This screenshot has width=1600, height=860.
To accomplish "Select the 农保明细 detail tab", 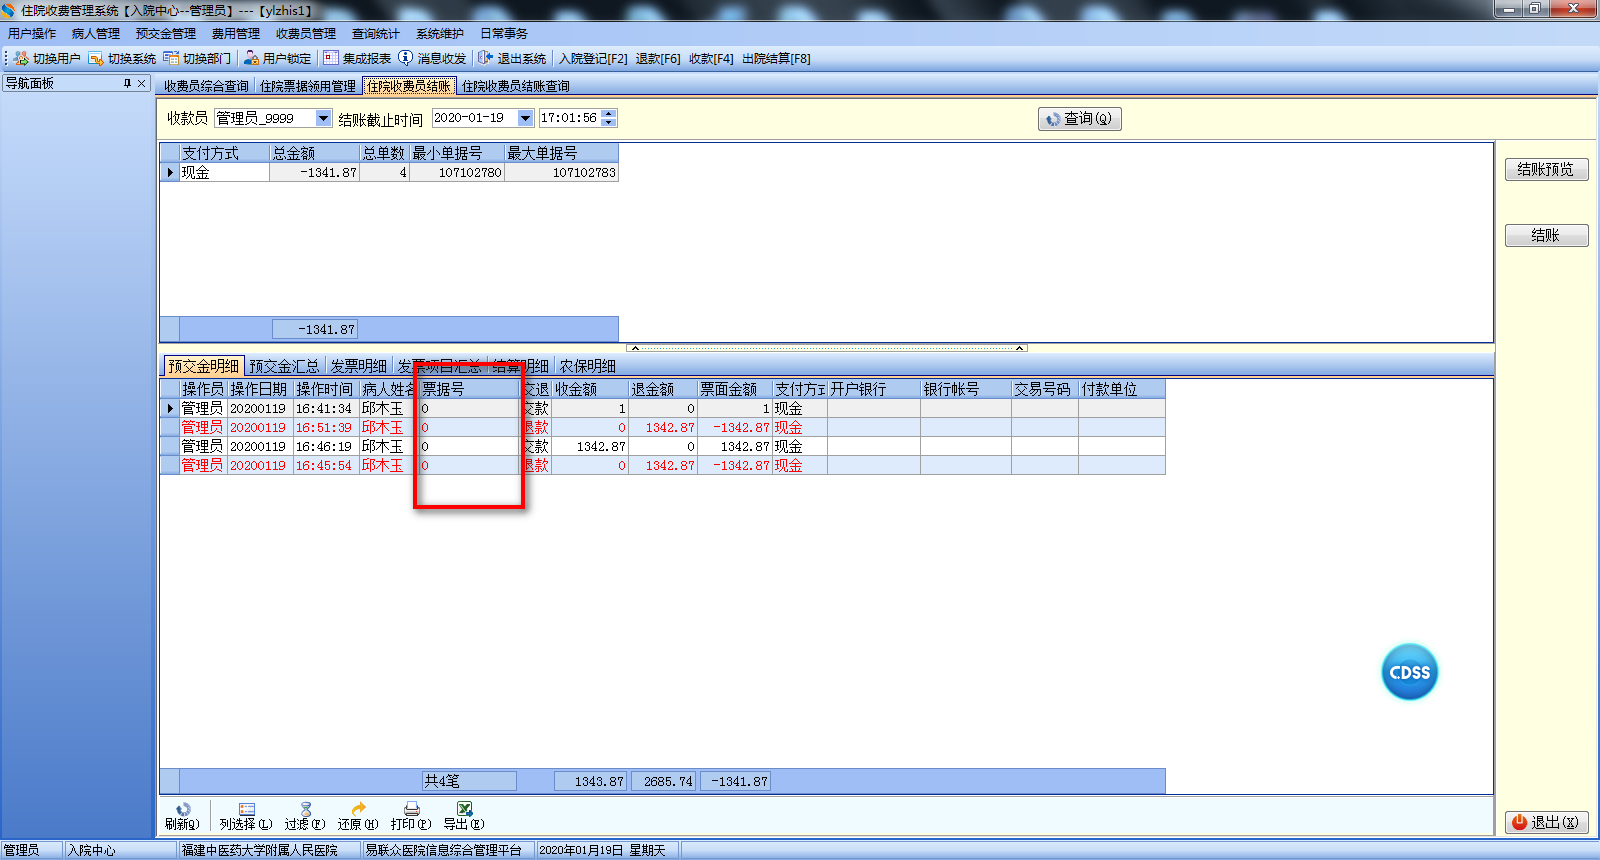I will (587, 366).
